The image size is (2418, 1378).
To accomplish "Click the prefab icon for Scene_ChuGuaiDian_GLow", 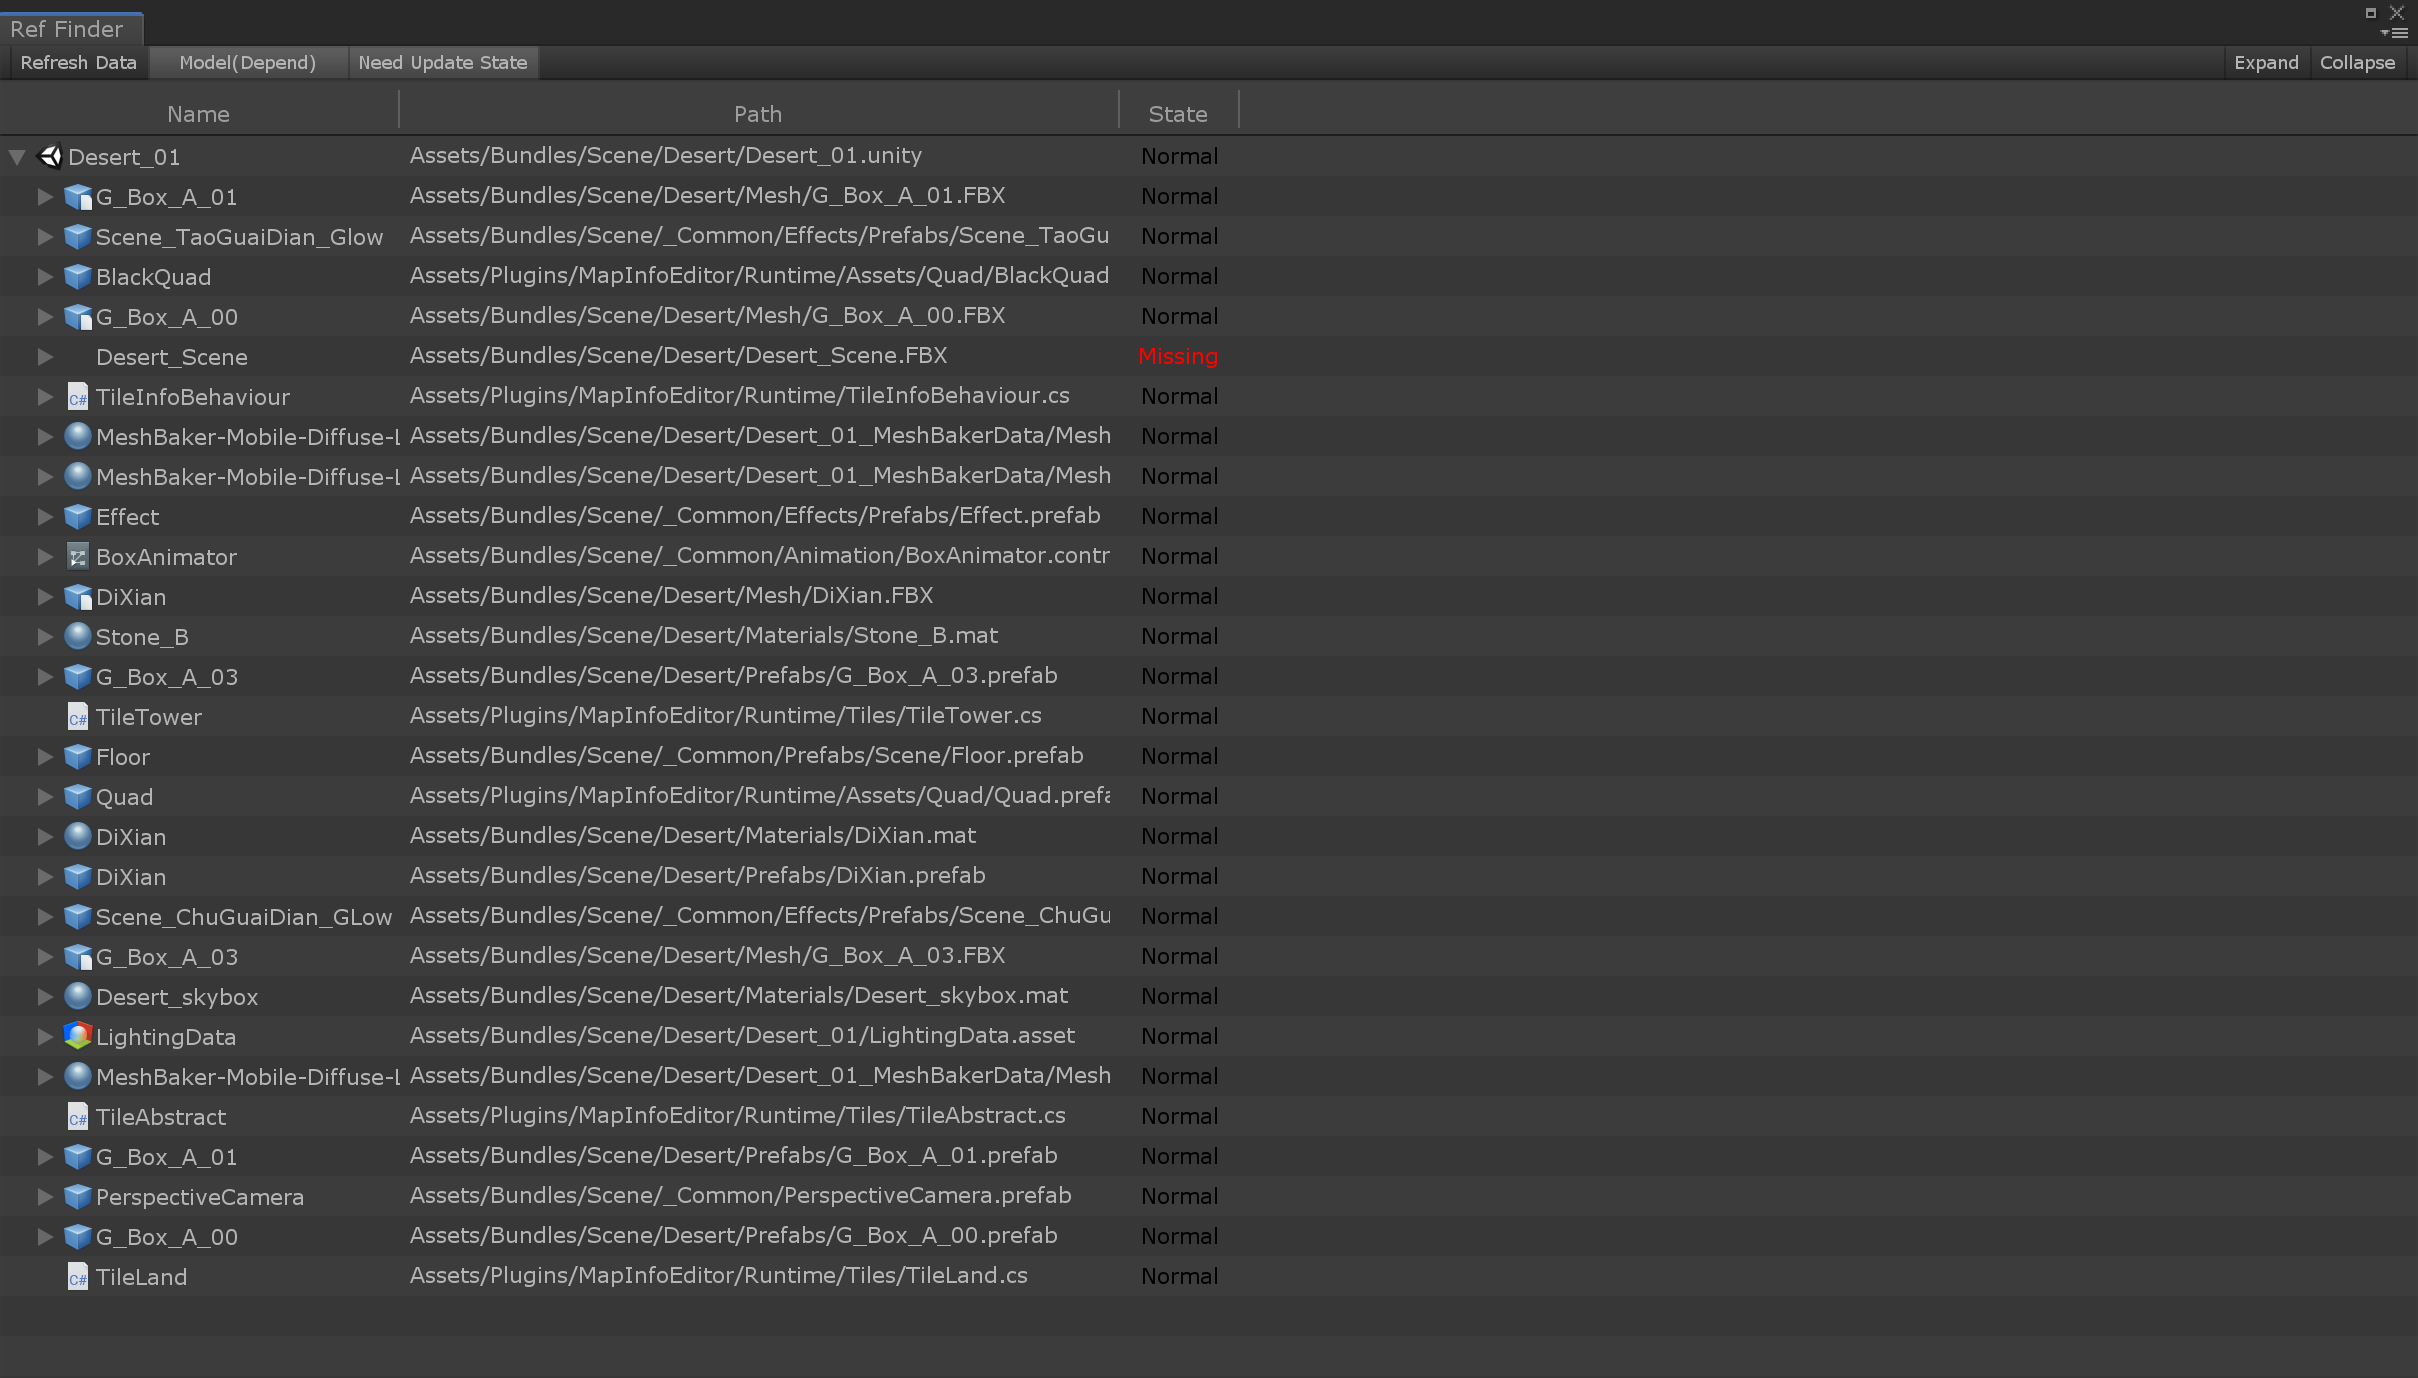I will point(78,917).
